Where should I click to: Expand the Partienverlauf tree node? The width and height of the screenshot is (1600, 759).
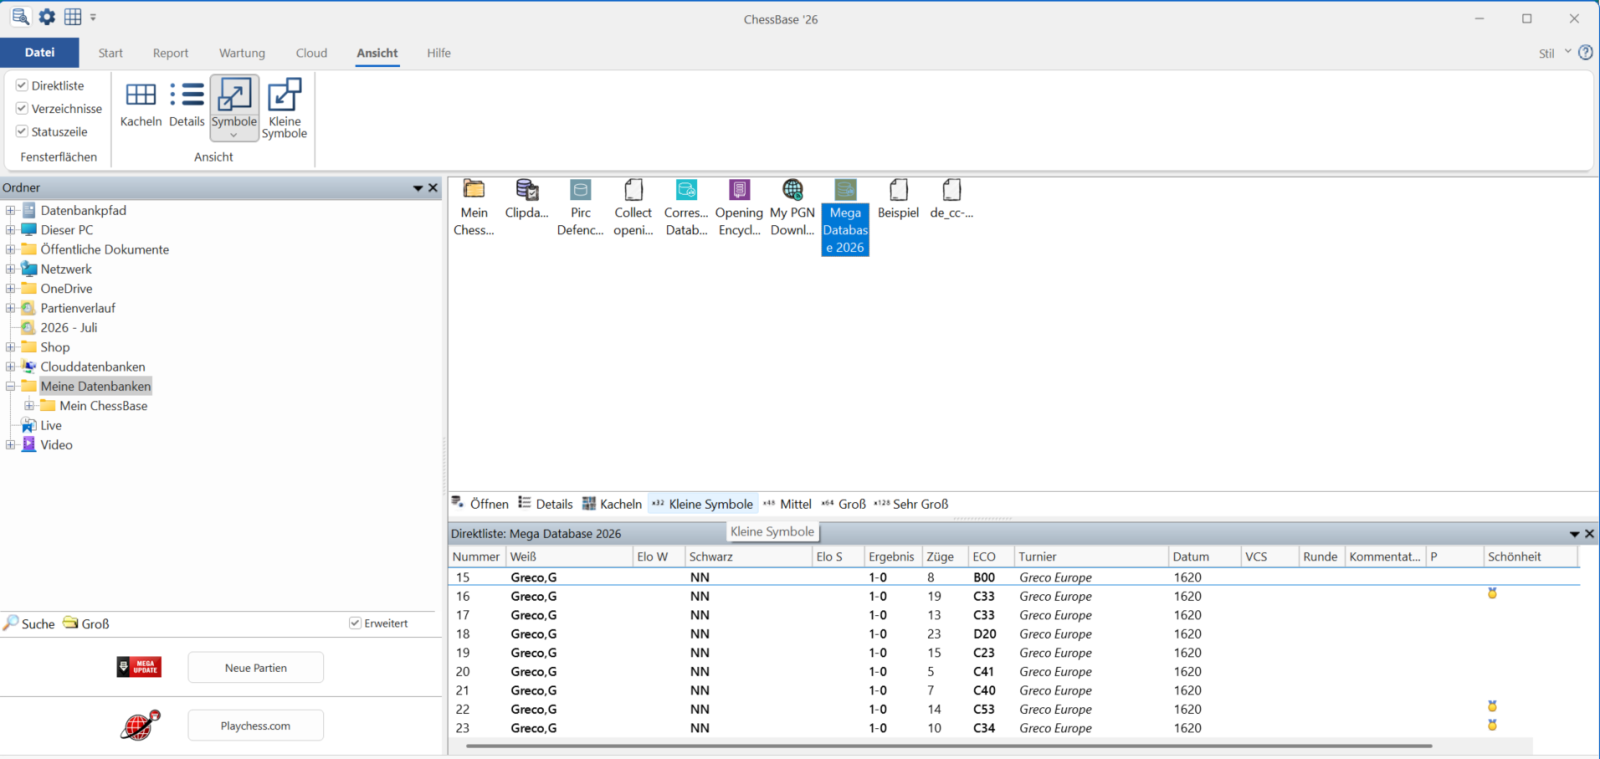[x=10, y=308]
